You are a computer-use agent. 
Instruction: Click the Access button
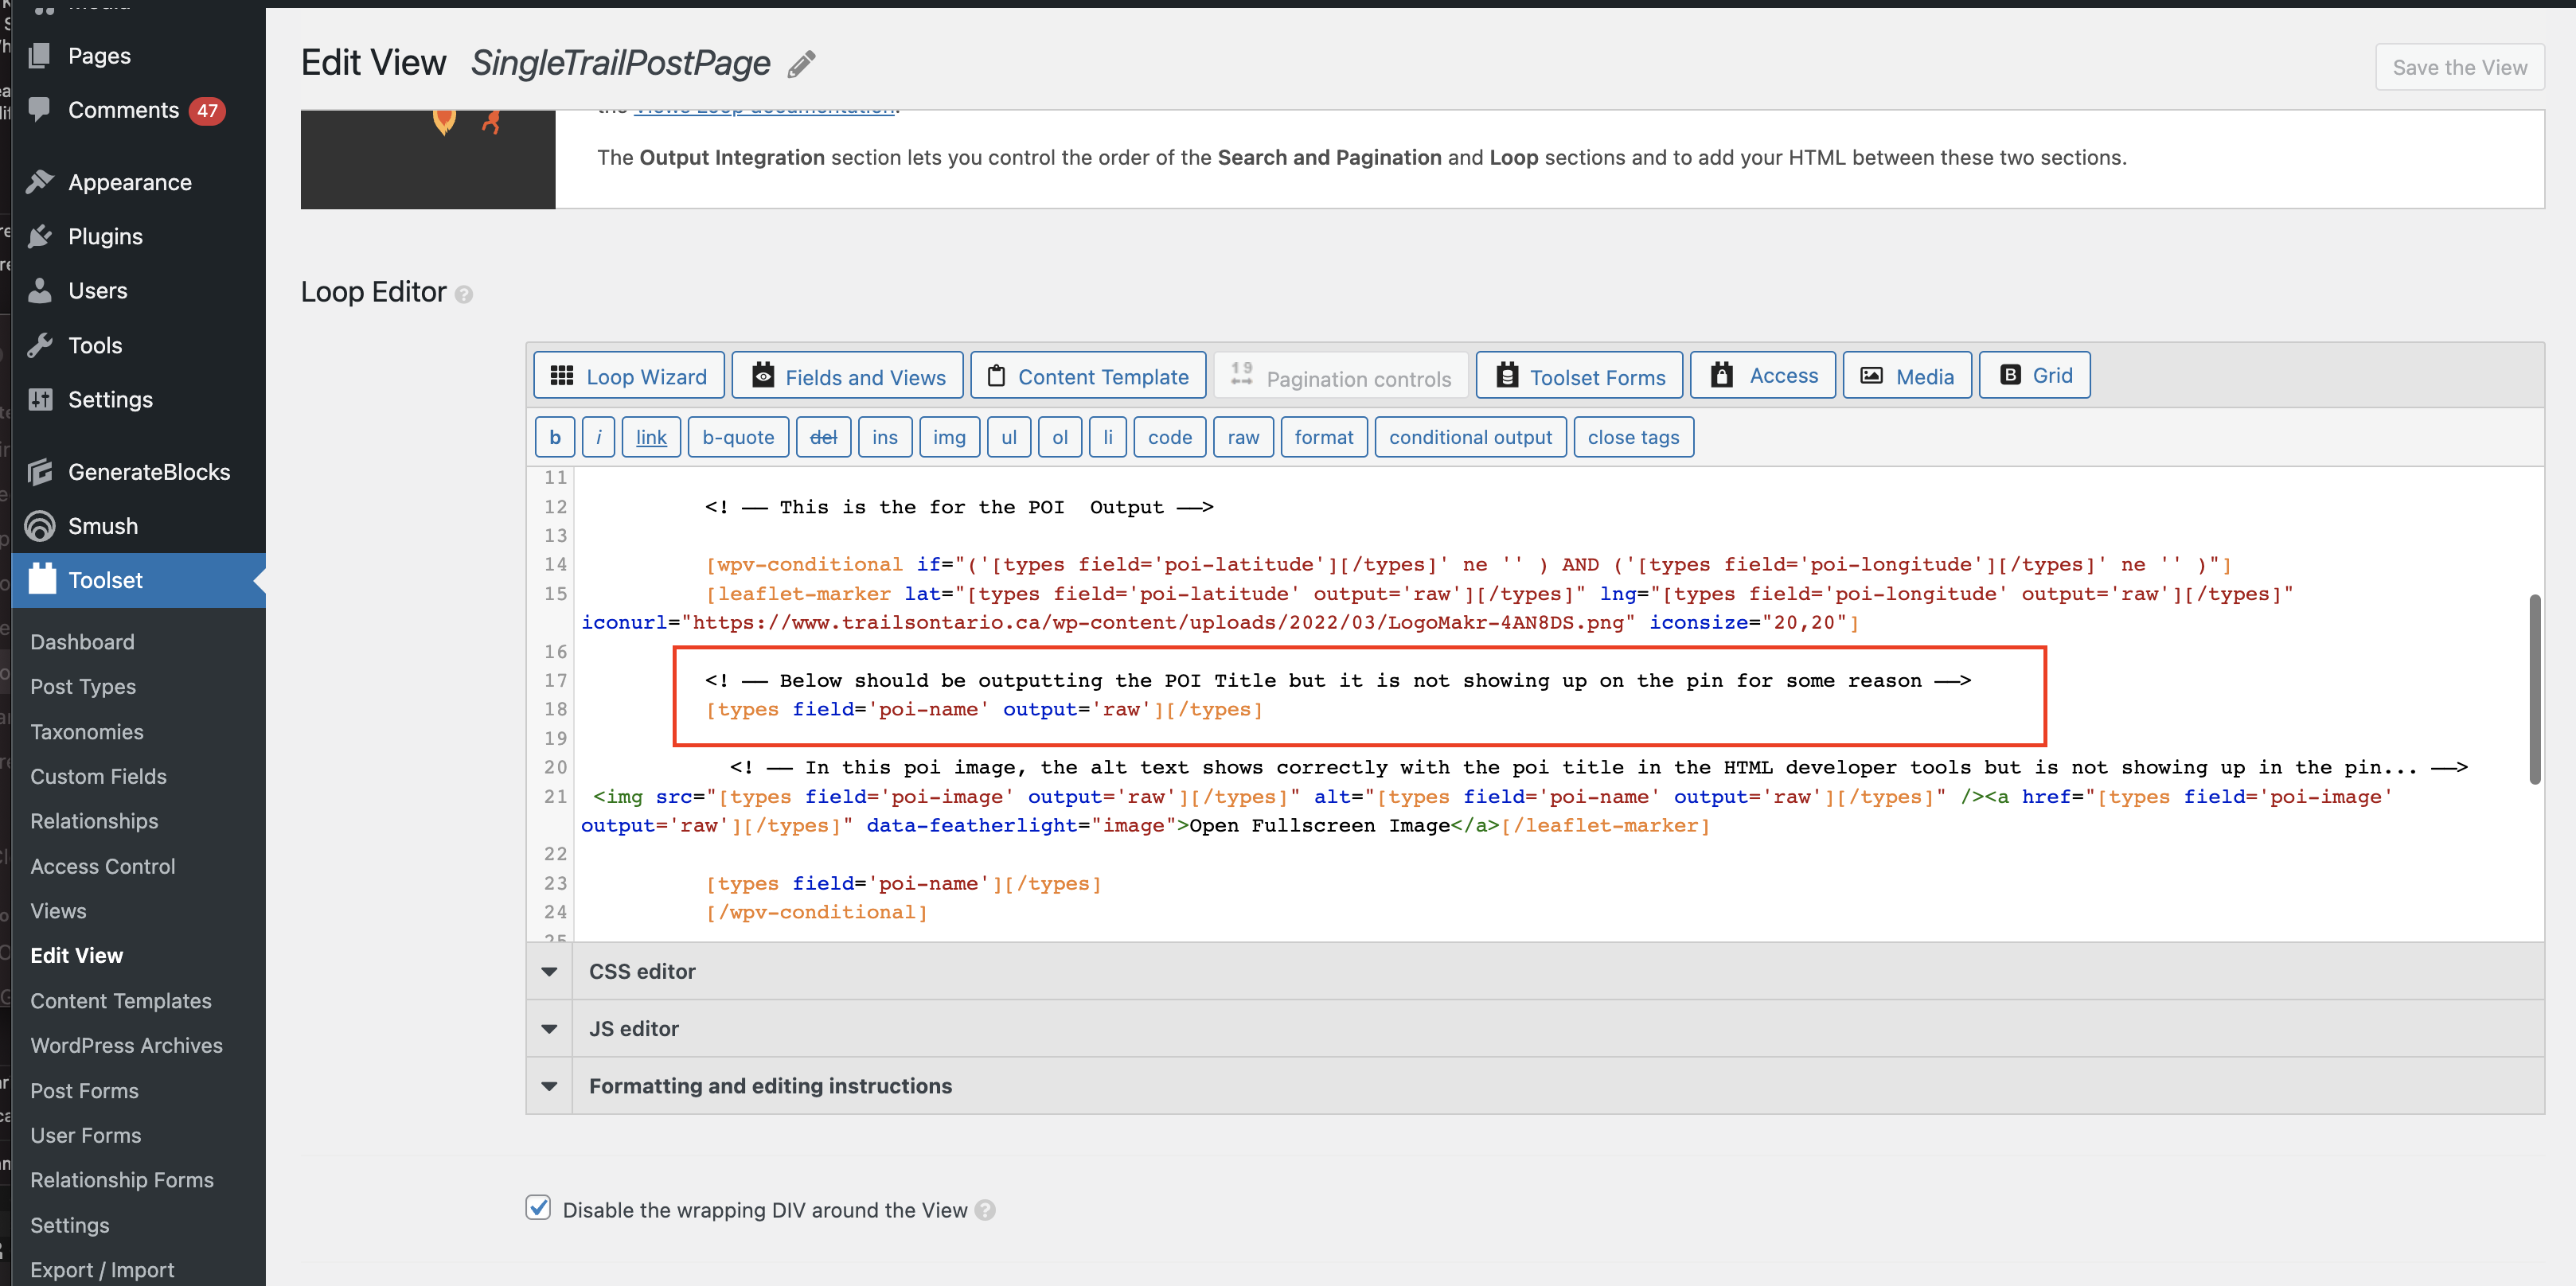point(1763,376)
